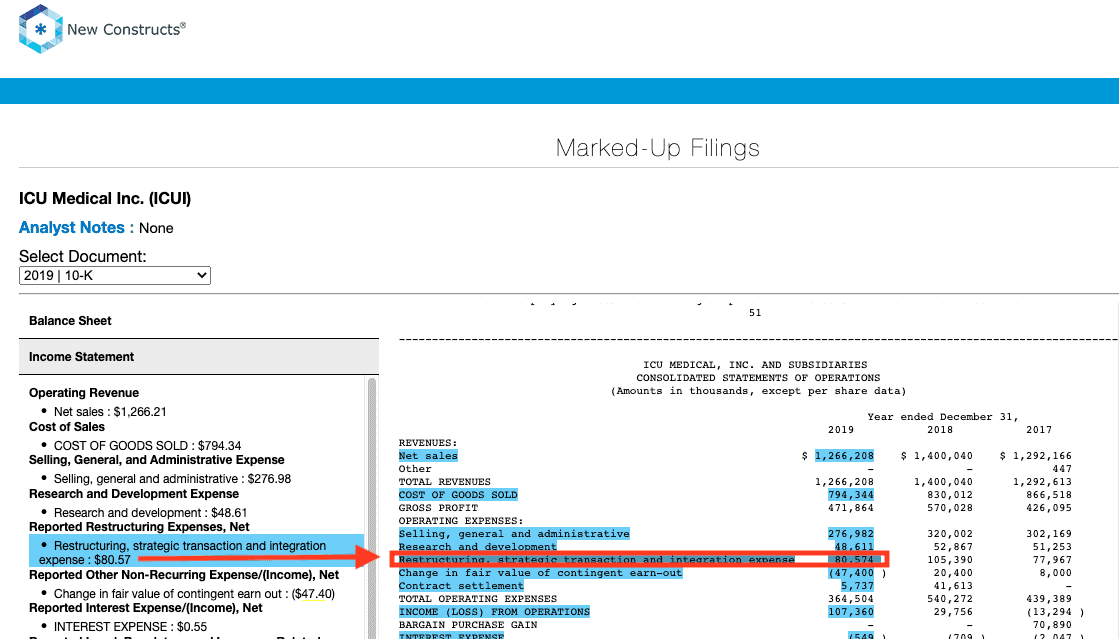Click highlighted 276,982 value in filing
The width and height of the screenshot is (1119, 639).
pyautogui.click(x=851, y=534)
